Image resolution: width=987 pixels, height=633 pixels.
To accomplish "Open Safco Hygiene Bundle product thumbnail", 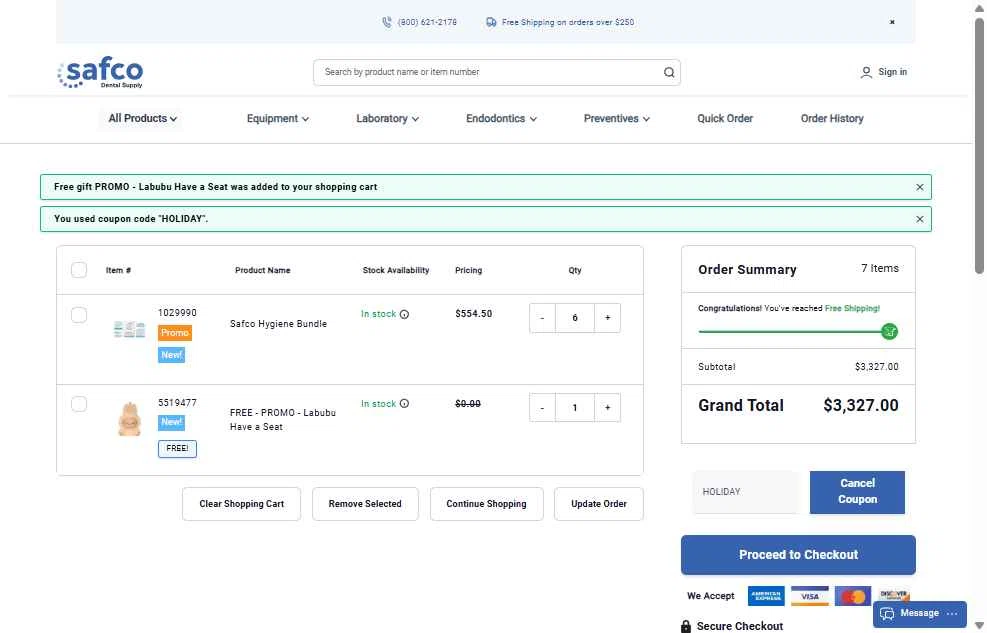I will (129, 329).
